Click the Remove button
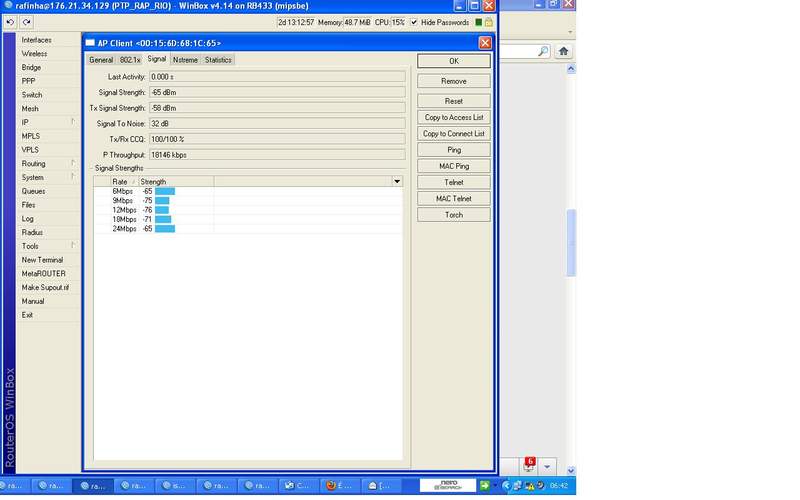 click(x=454, y=82)
